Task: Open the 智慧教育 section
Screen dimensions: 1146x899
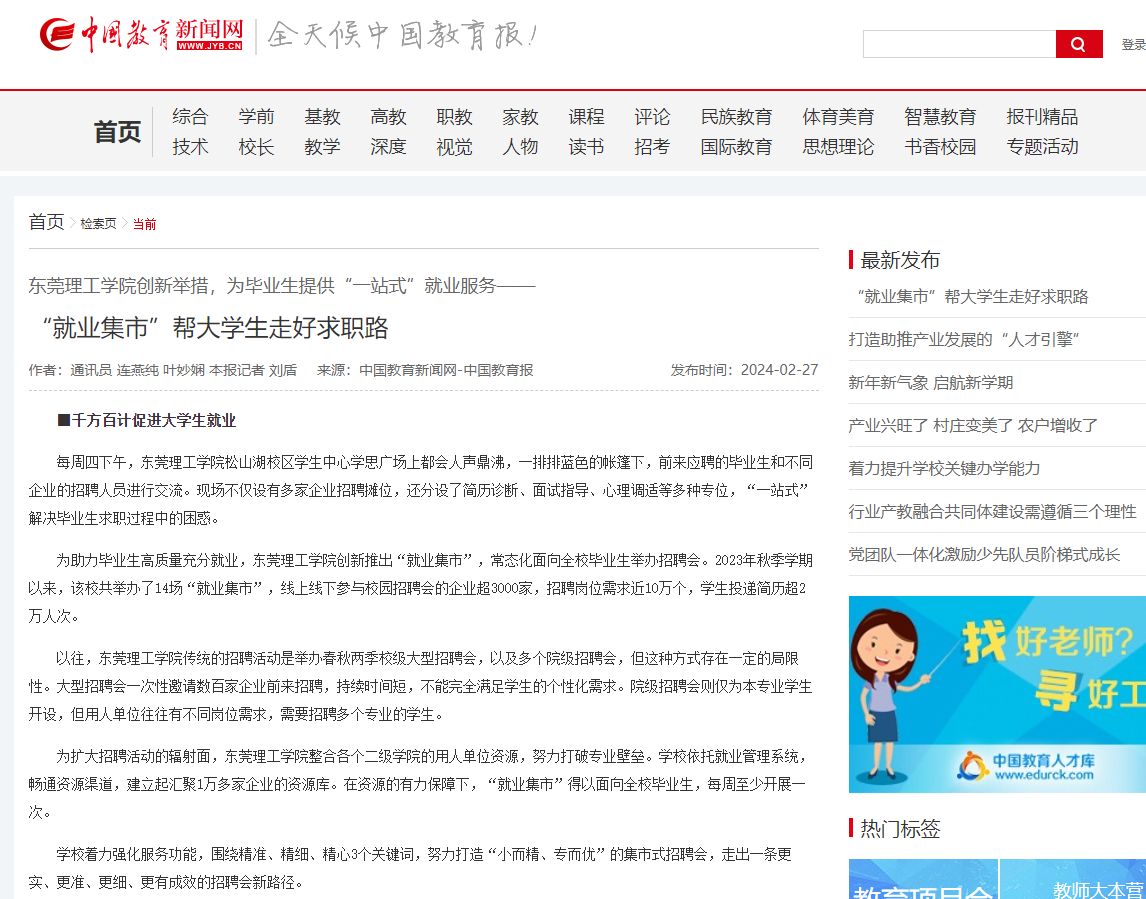Action: pyautogui.click(x=940, y=117)
